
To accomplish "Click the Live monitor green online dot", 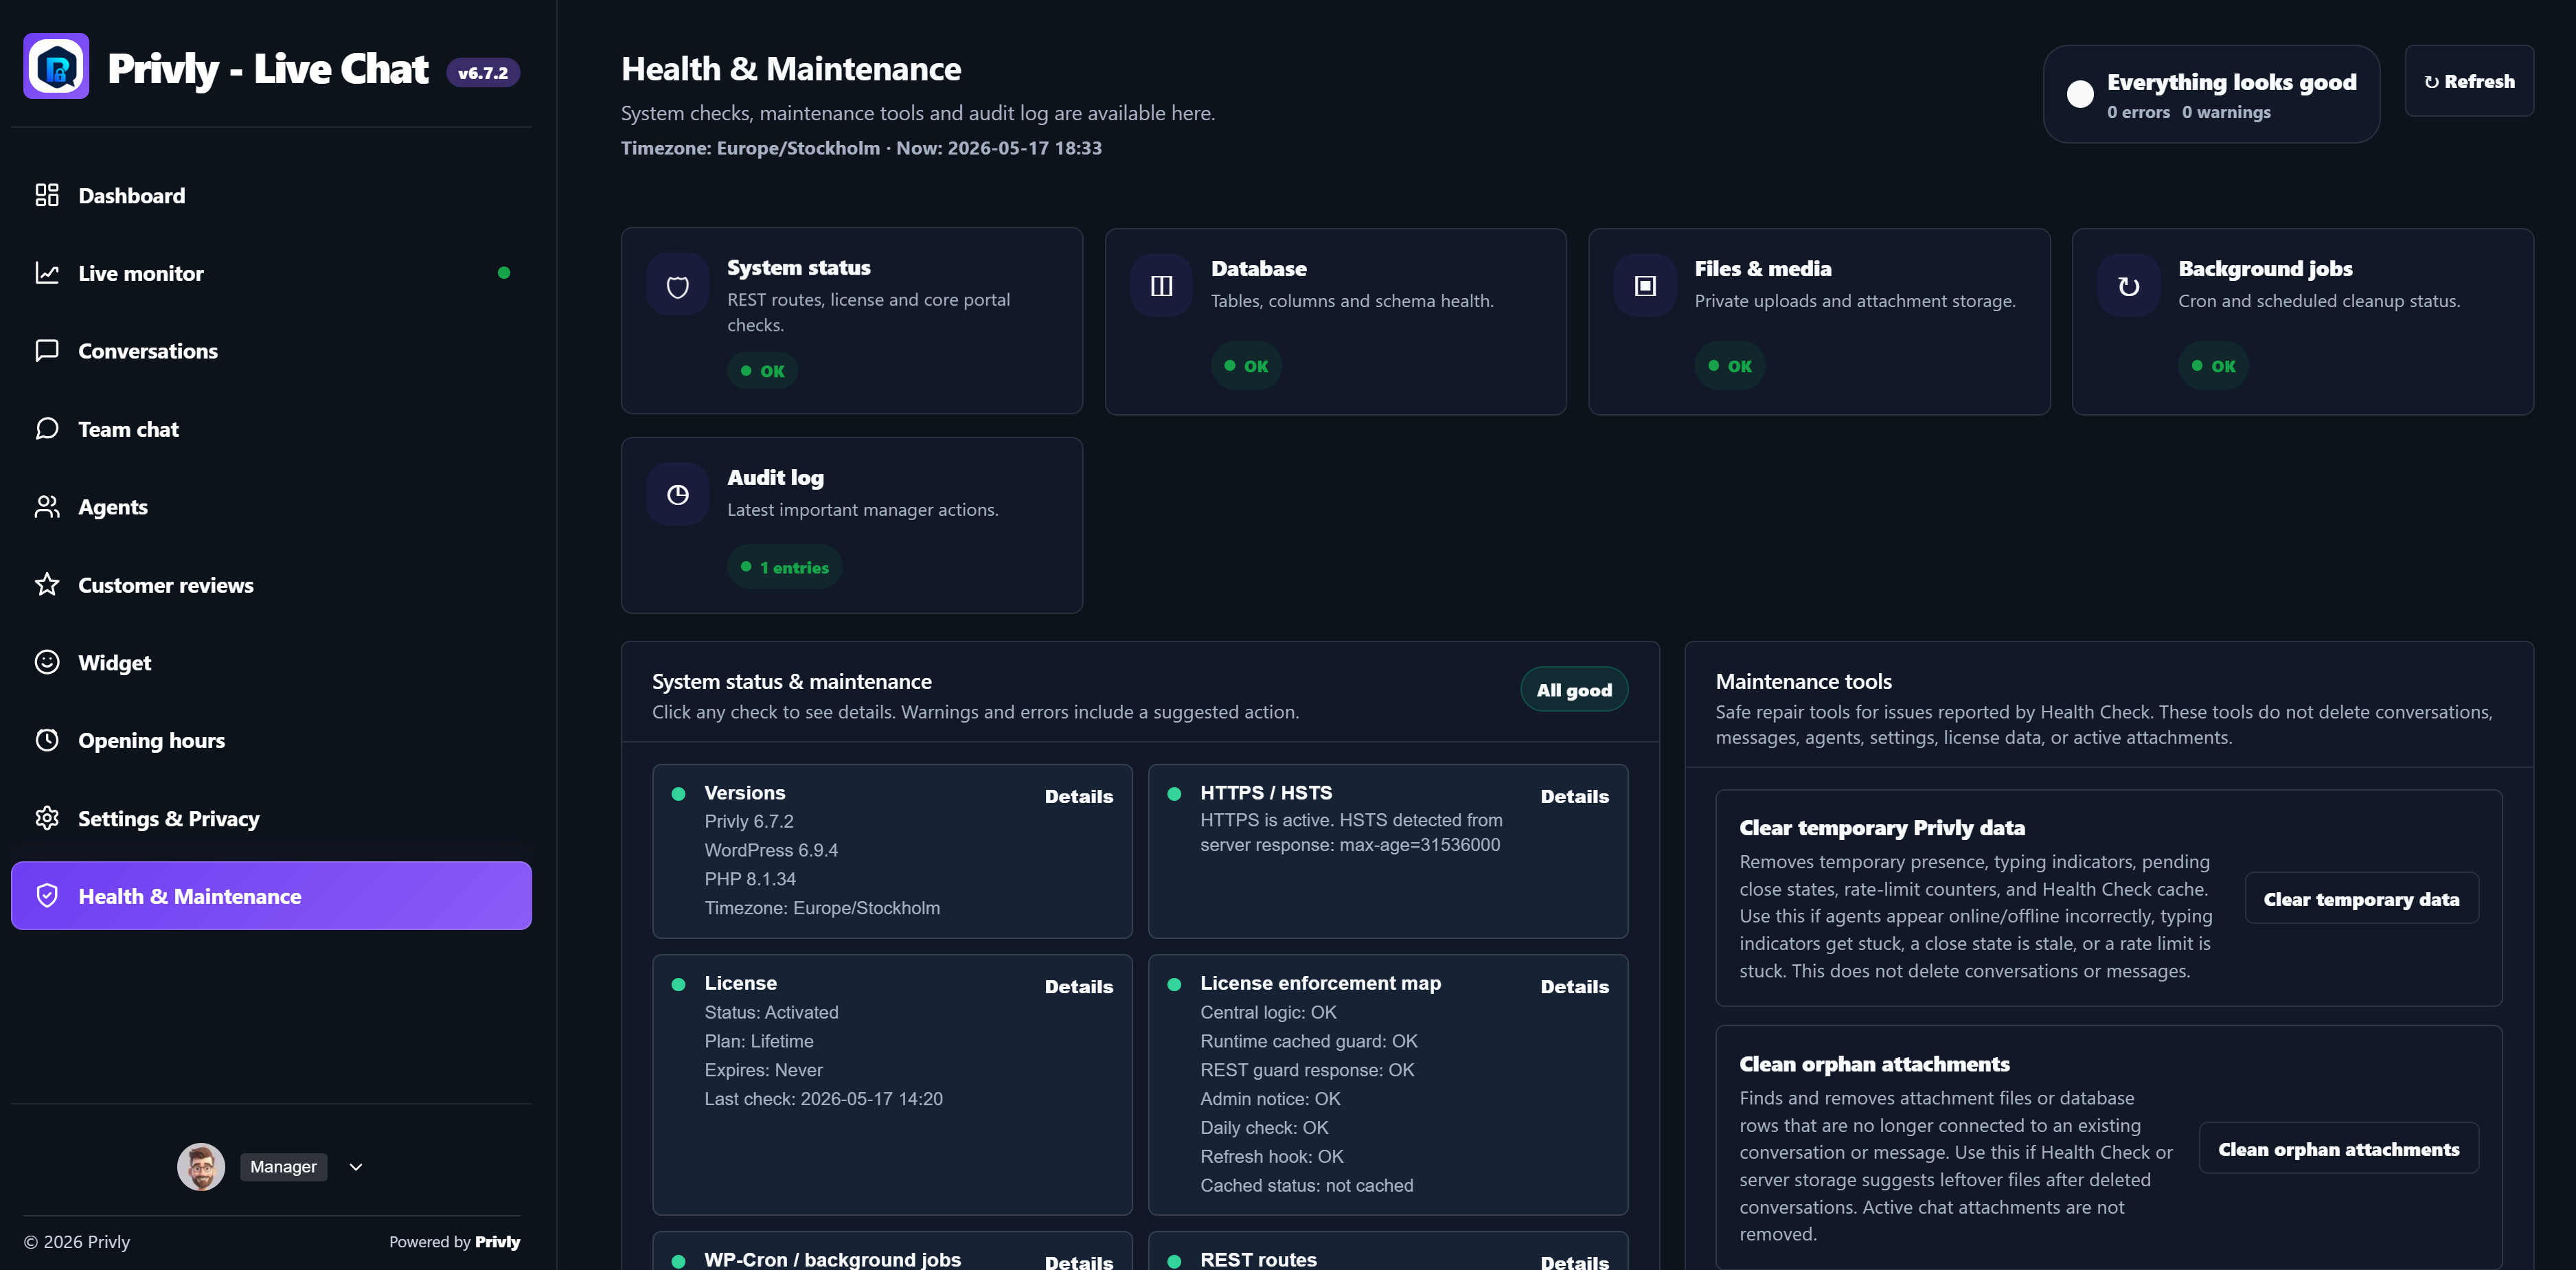I will [x=504, y=273].
